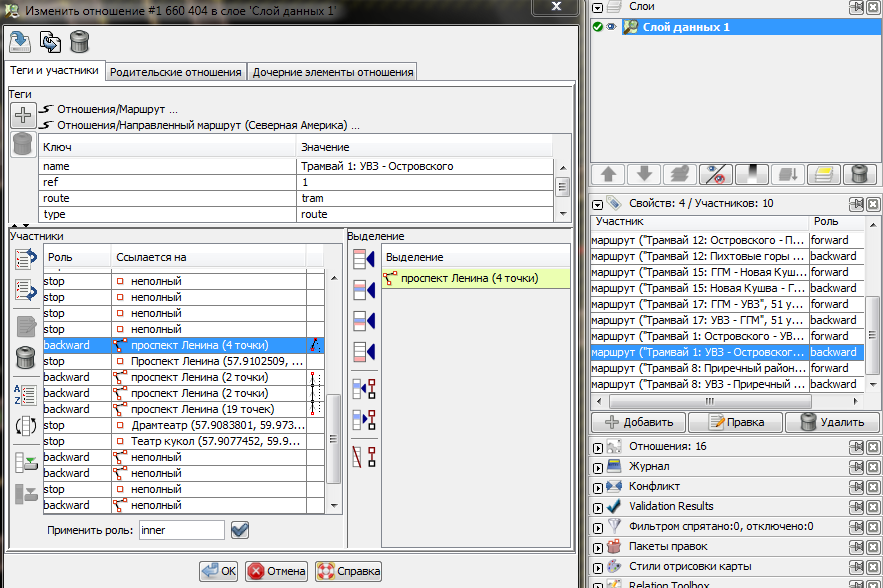This screenshot has width=883, height=588.
Task: Open Справка help button
Action: 349,571
